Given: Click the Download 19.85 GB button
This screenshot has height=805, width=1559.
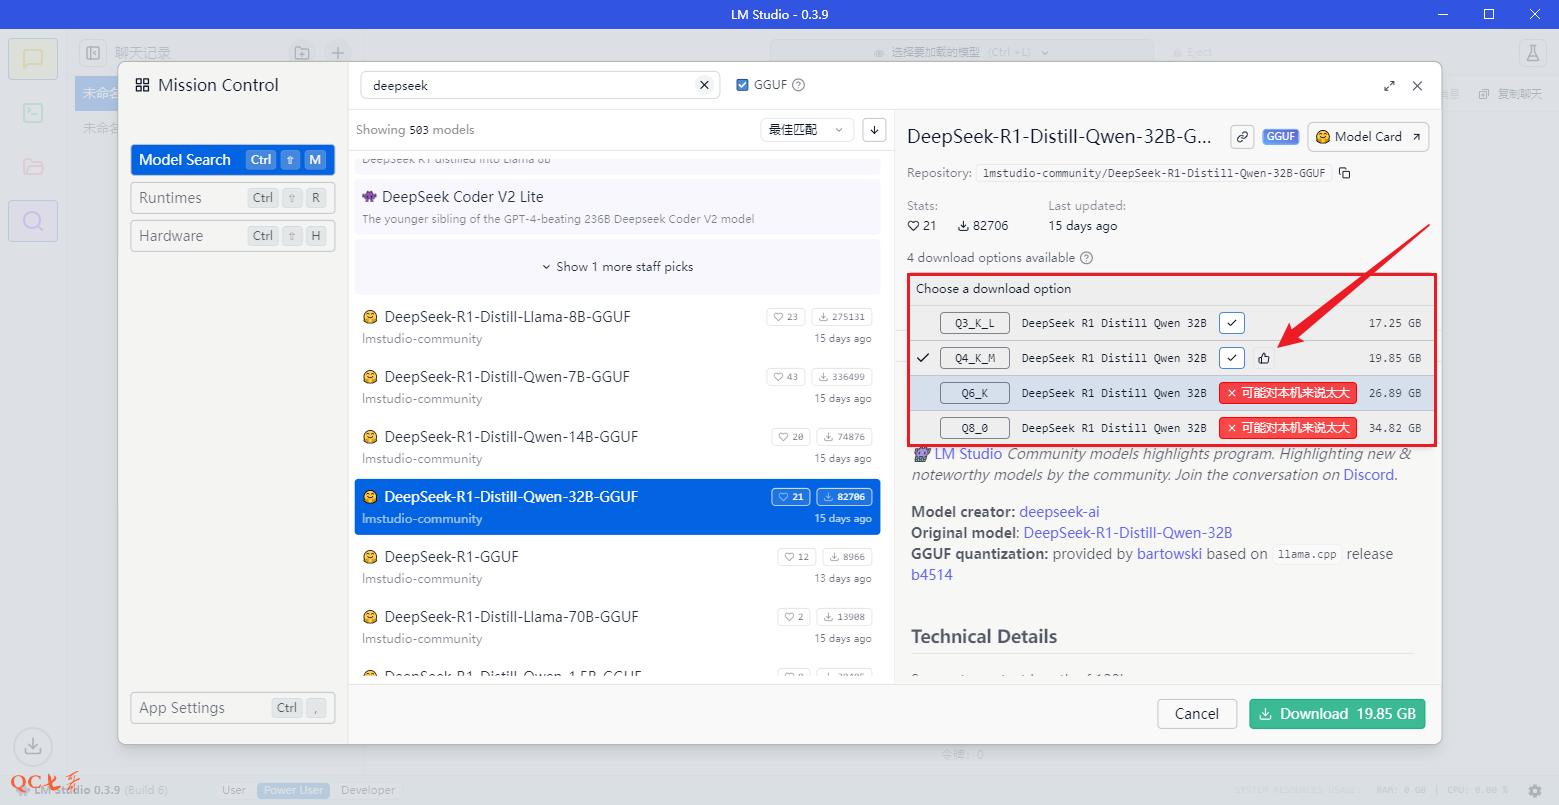Looking at the screenshot, I should point(1337,714).
